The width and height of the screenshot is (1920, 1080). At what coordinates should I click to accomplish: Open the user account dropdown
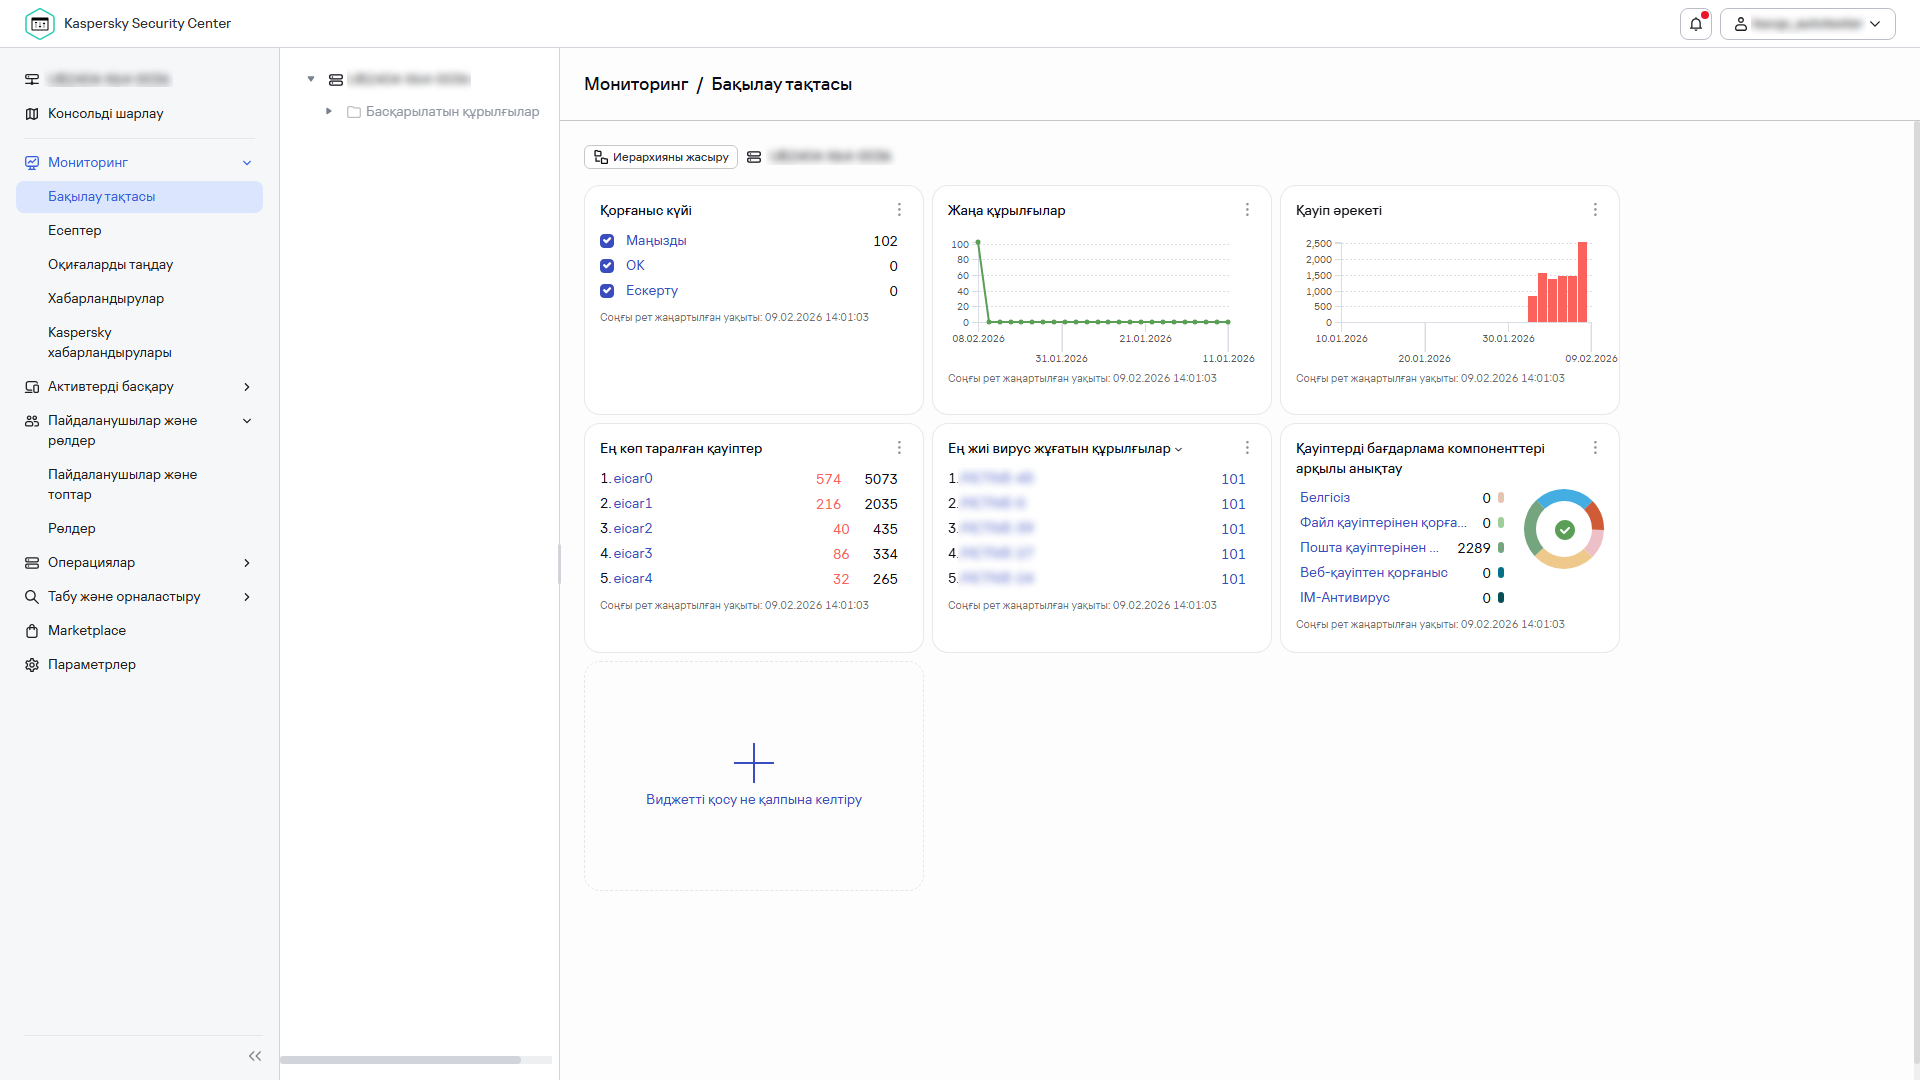[1807, 24]
